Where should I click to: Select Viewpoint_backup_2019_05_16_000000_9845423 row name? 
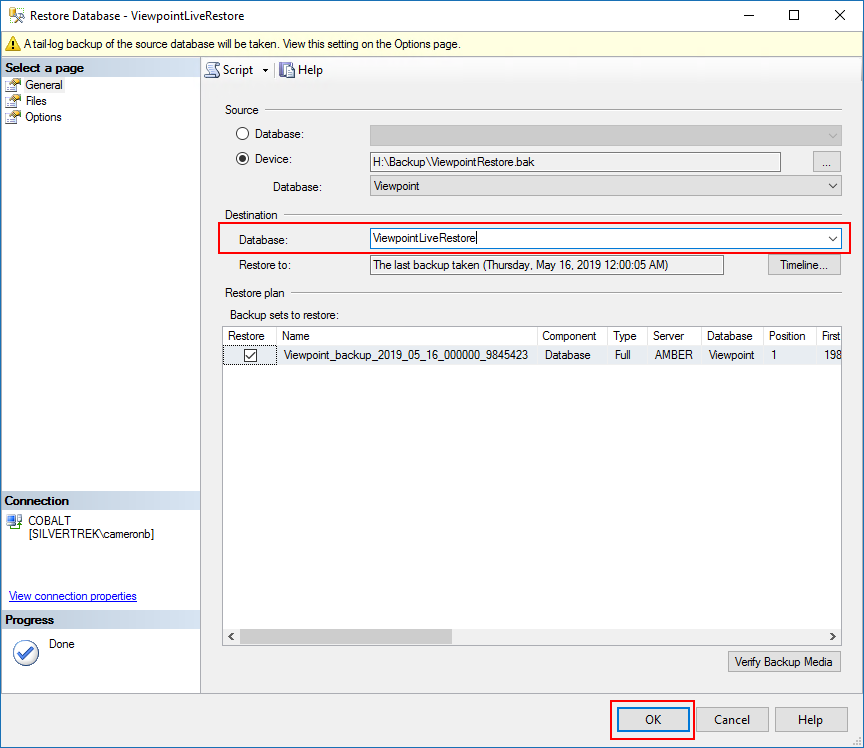[406, 355]
